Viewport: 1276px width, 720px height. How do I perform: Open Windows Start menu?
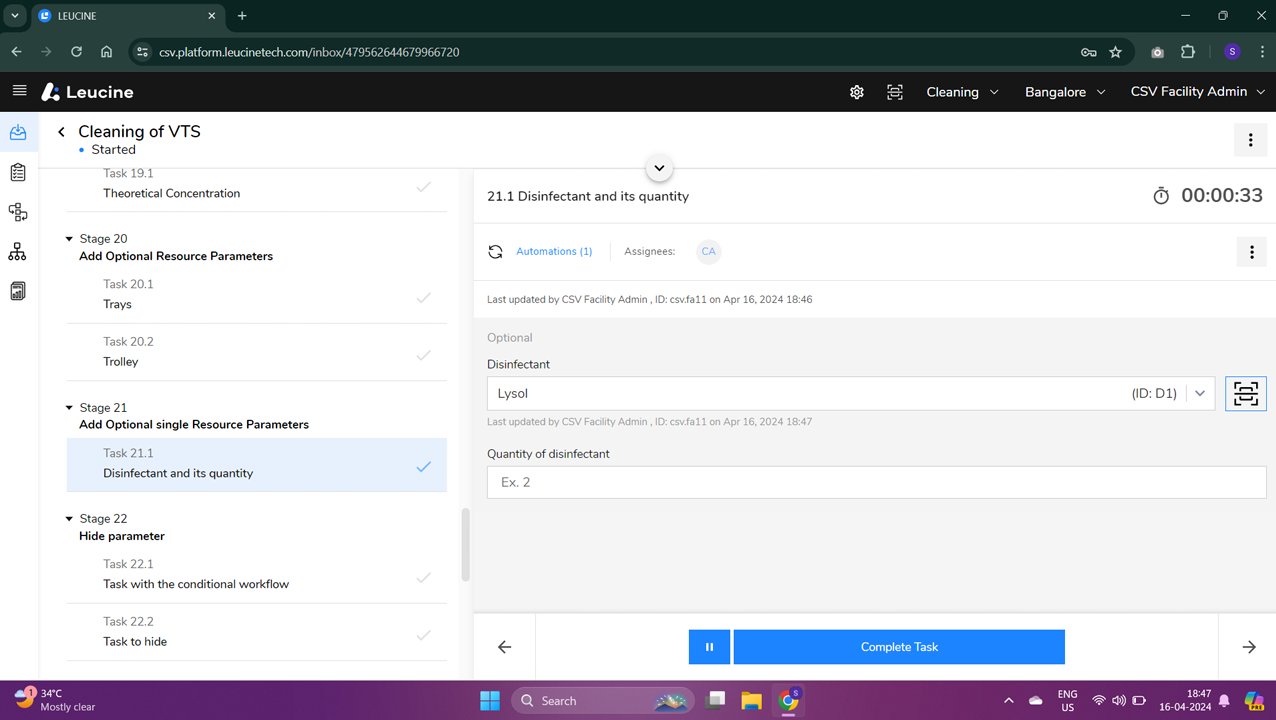coord(490,701)
